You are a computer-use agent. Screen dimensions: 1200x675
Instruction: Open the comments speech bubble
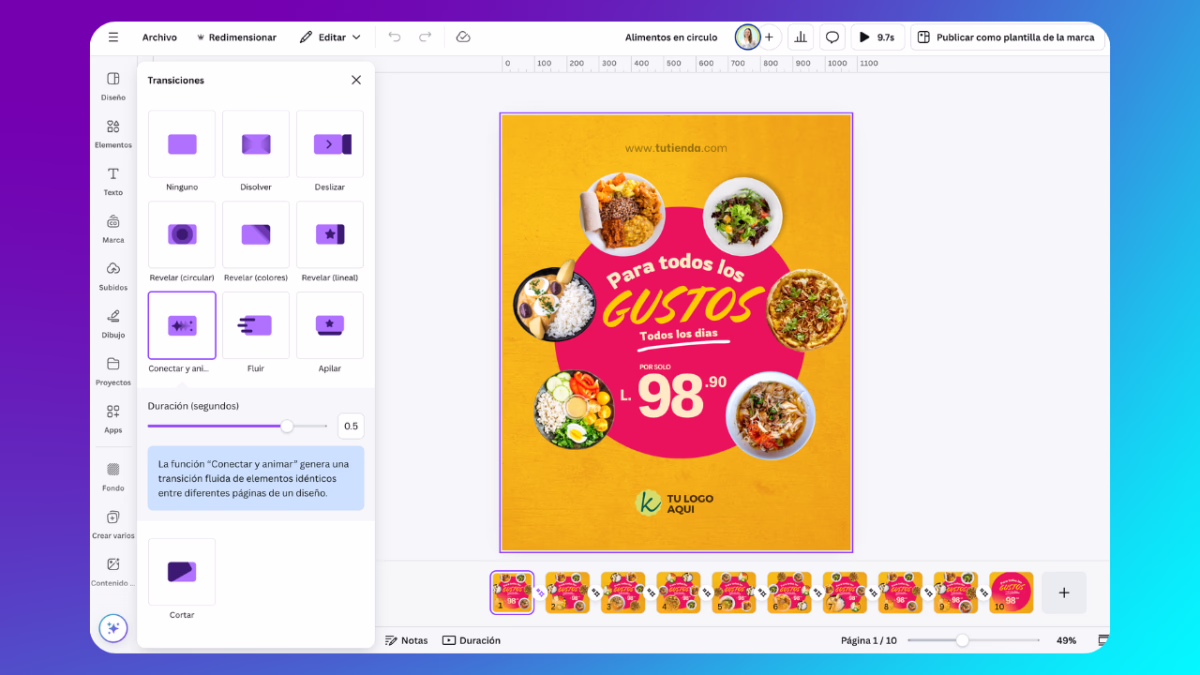pos(831,37)
